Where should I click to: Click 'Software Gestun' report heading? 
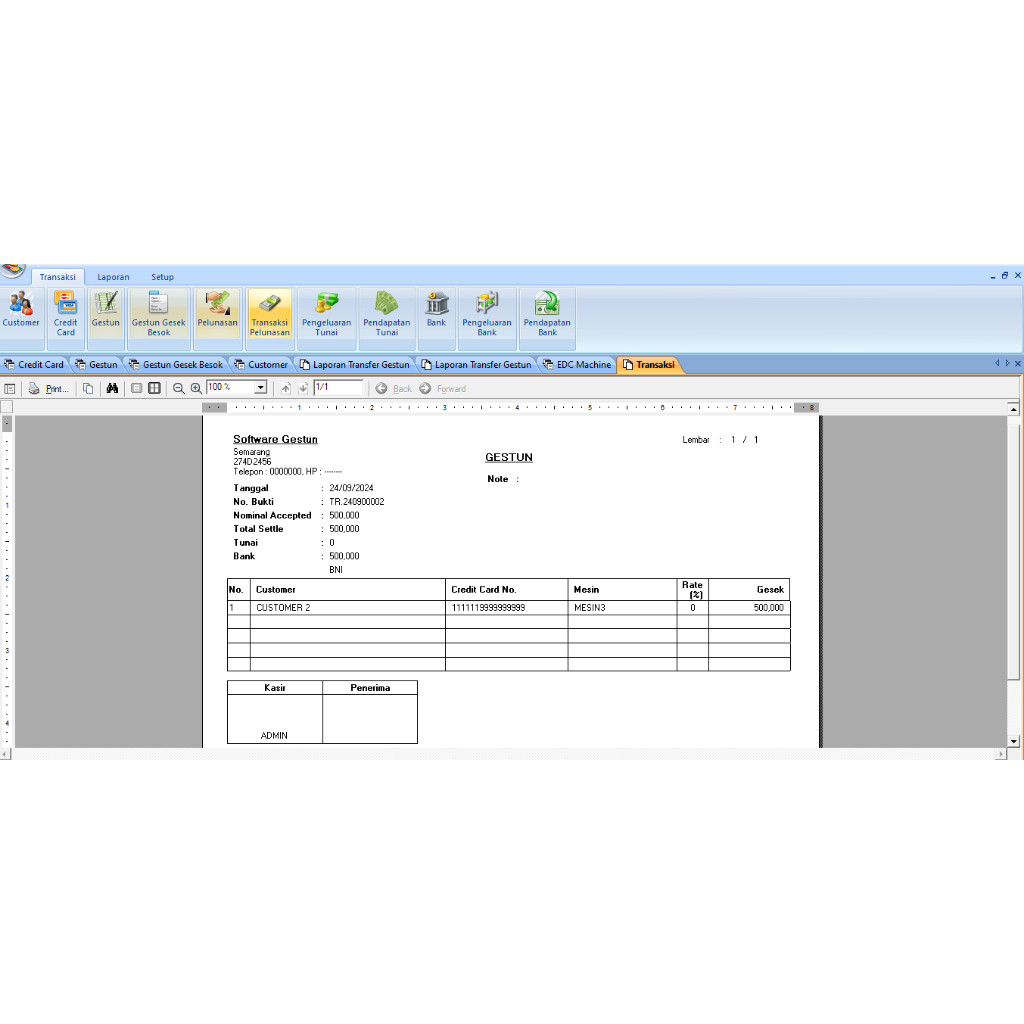(276, 440)
